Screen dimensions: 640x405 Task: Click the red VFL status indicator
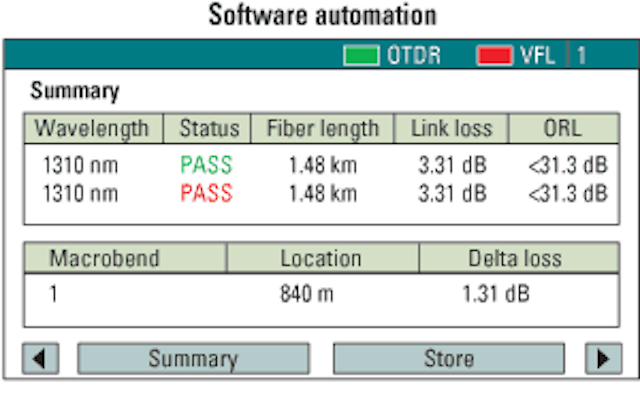tap(494, 55)
